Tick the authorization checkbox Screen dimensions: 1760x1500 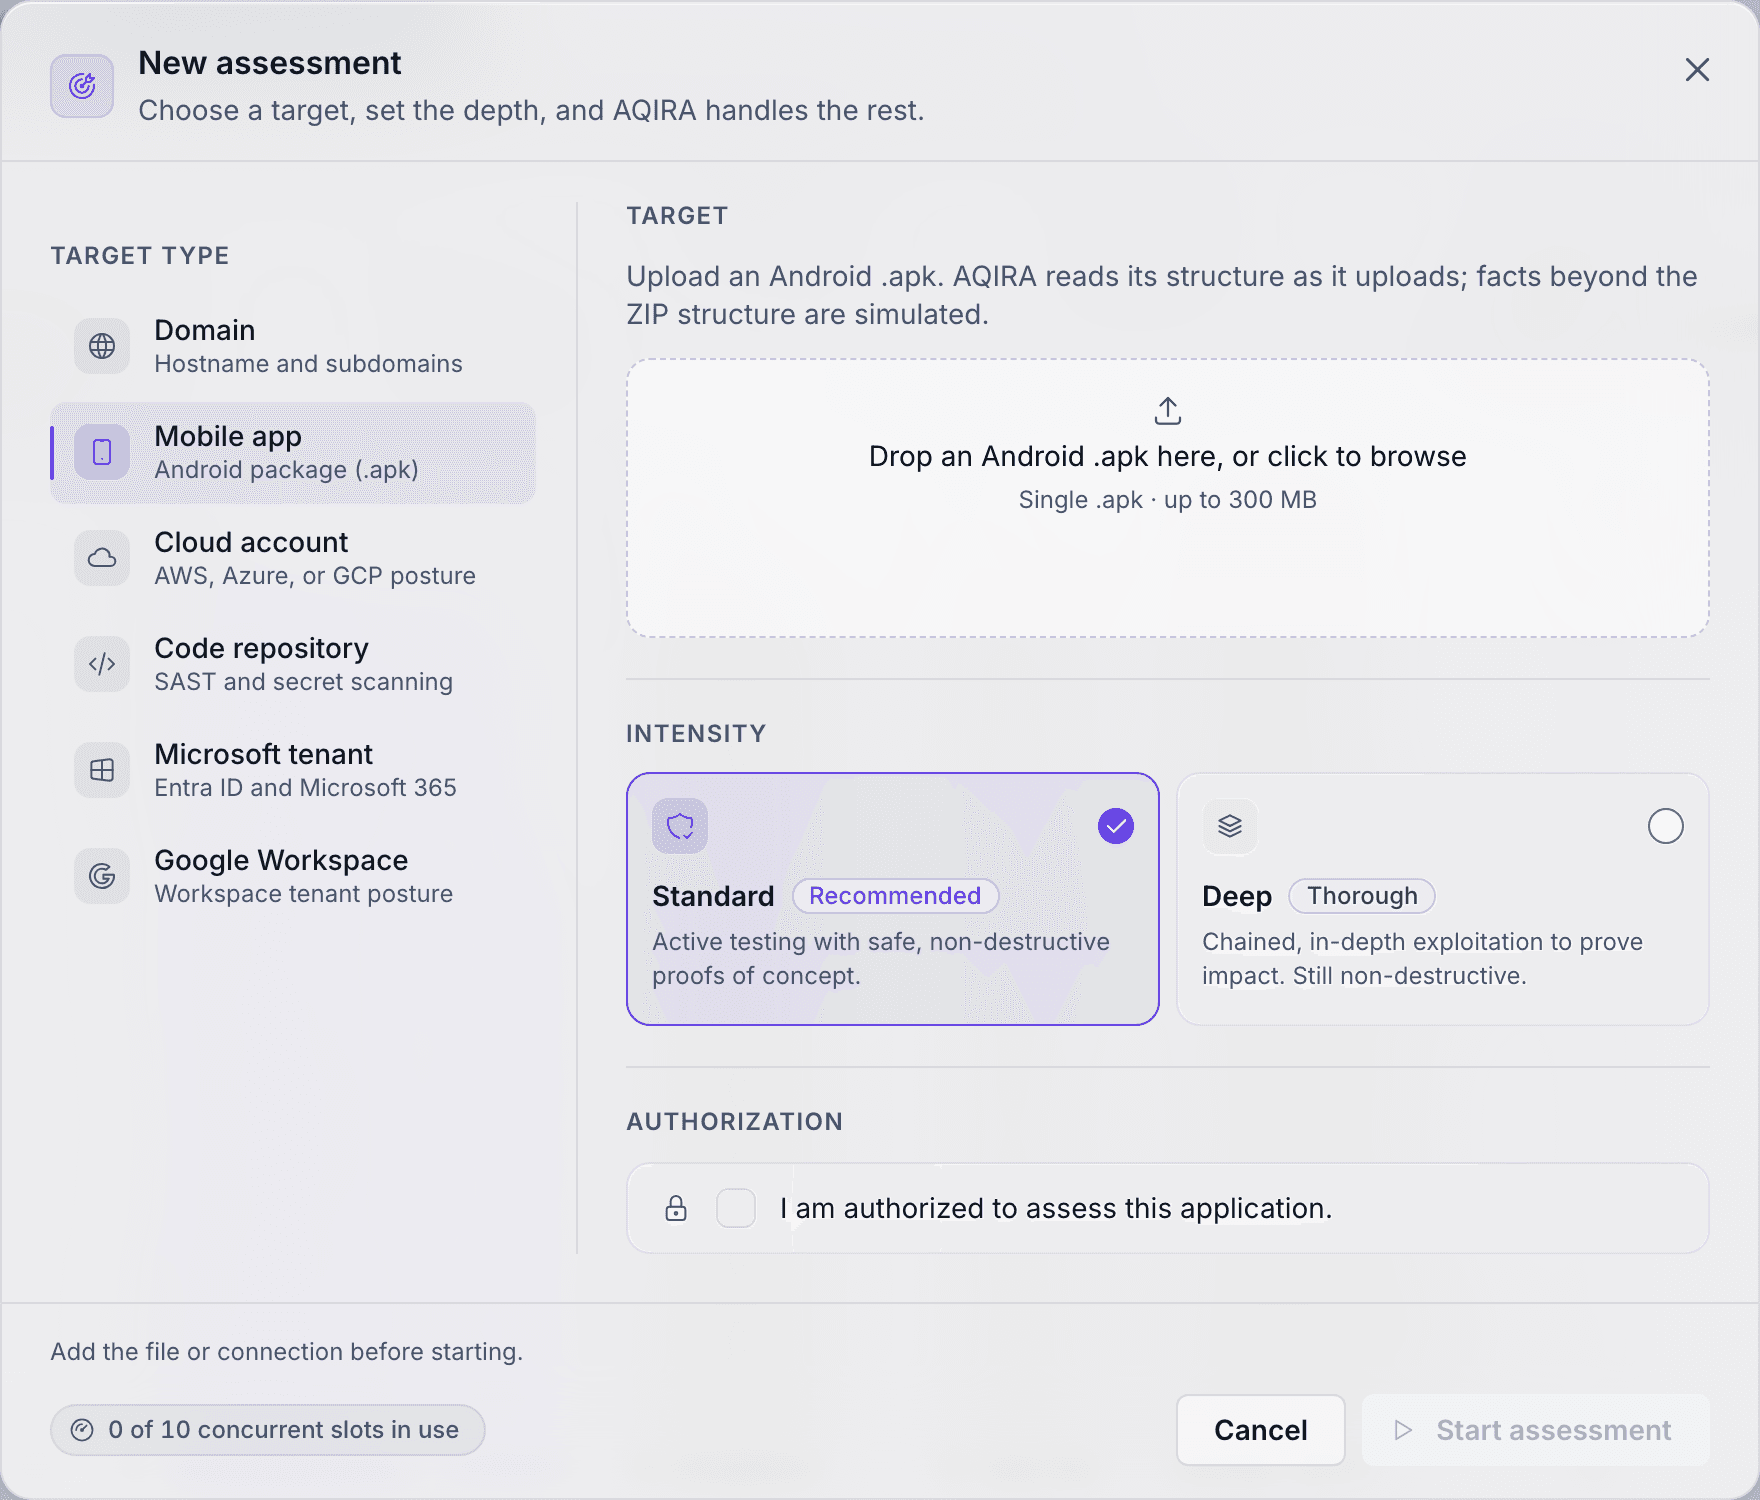(736, 1208)
